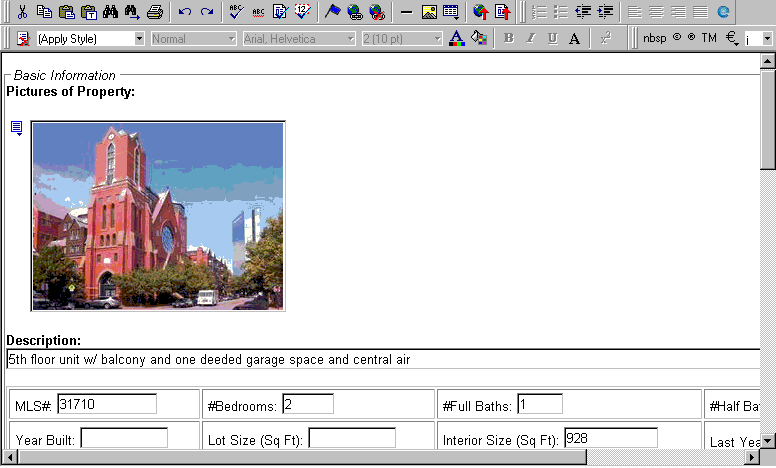Click the calendar 12 checkmark icon
The width and height of the screenshot is (776, 468).
click(x=302, y=11)
